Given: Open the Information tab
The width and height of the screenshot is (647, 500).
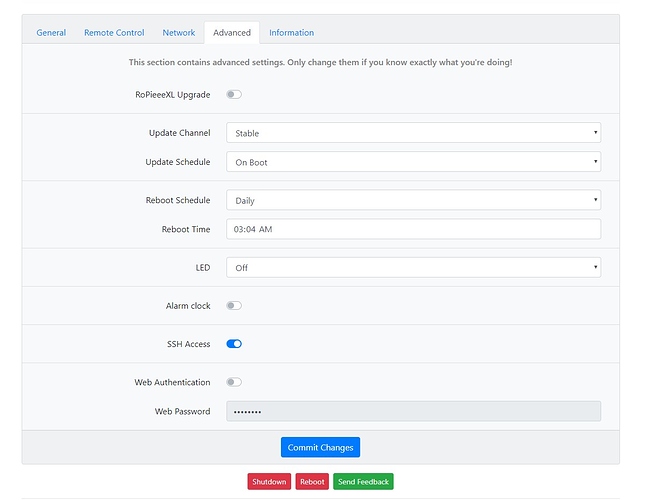Looking at the screenshot, I should click(x=291, y=33).
